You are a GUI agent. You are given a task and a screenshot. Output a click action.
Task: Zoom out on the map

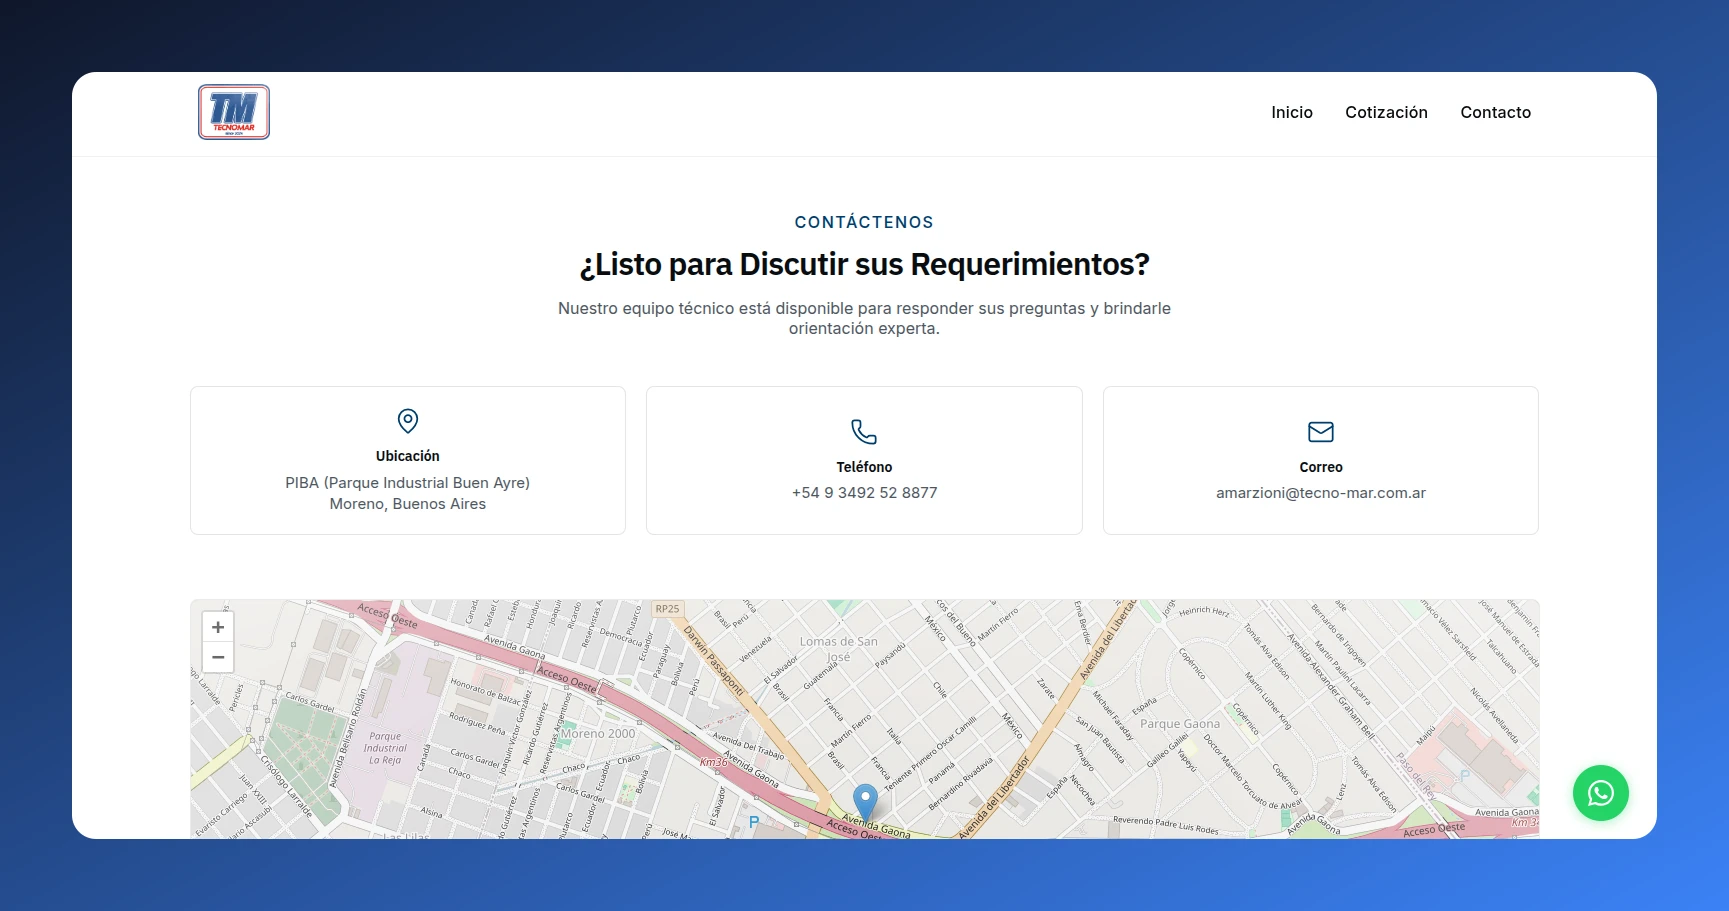click(218, 657)
